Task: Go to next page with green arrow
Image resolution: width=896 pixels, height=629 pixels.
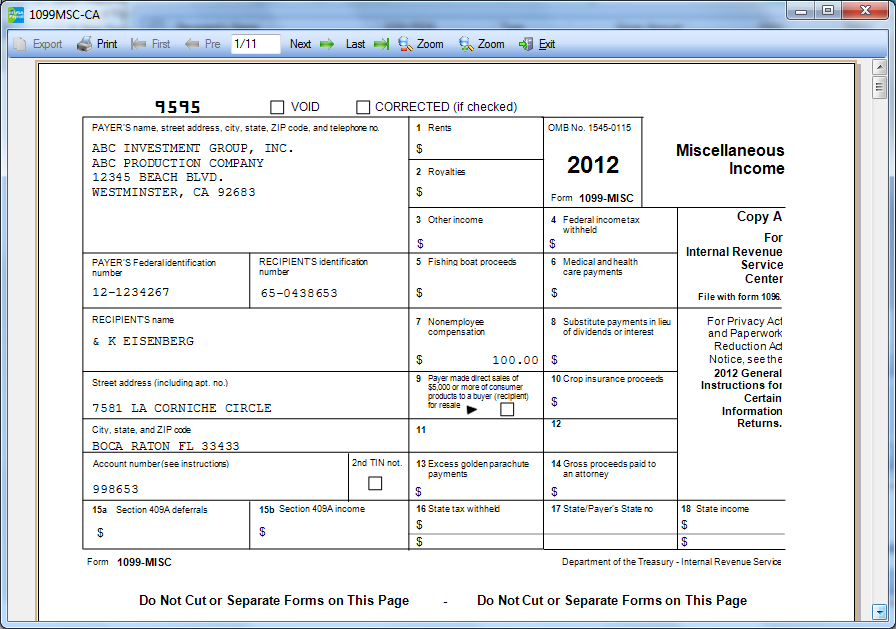Action: 326,44
